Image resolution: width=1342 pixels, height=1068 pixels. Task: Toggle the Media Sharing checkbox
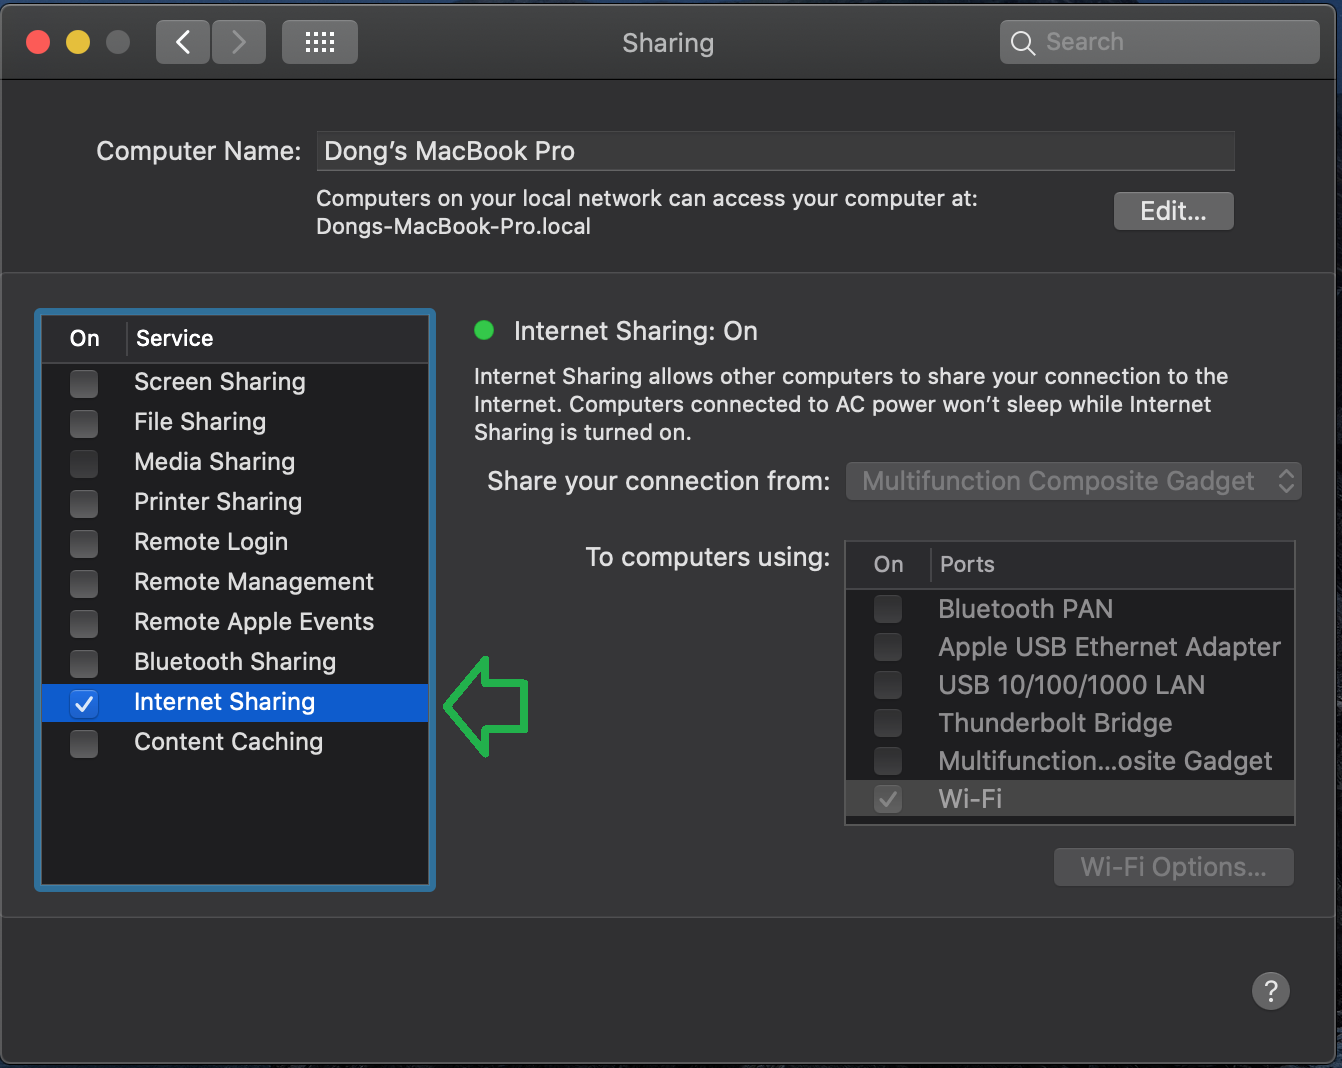(x=84, y=463)
